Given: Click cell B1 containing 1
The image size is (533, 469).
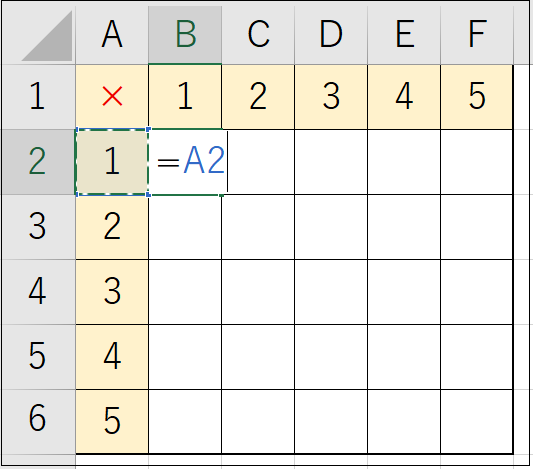Looking at the screenshot, I should [185, 97].
